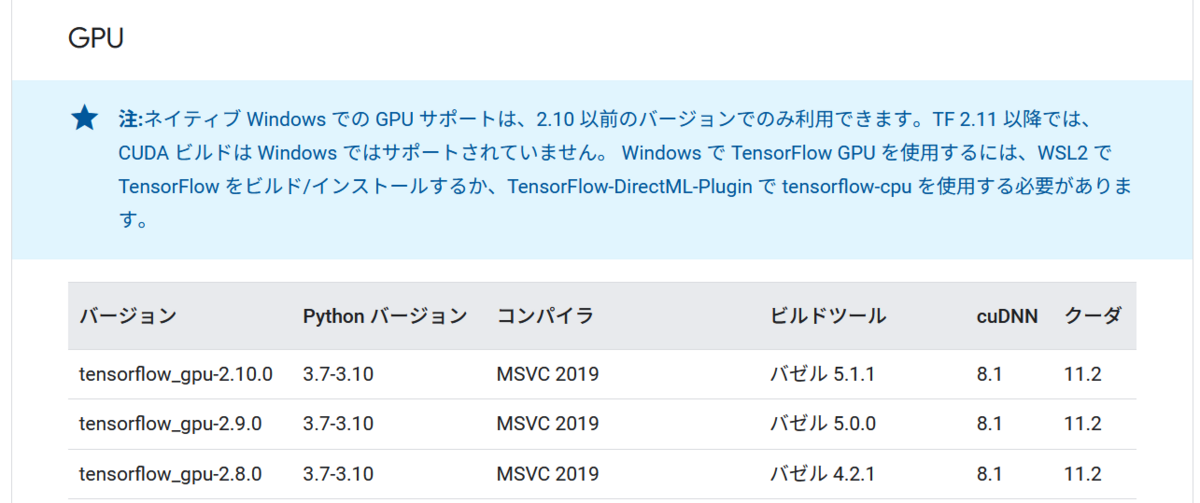Image resolution: width=1200 pixels, height=503 pixels.
Task: Select the tensorflow_gpu-2.10.0 cell
Action: coord(176,375)
